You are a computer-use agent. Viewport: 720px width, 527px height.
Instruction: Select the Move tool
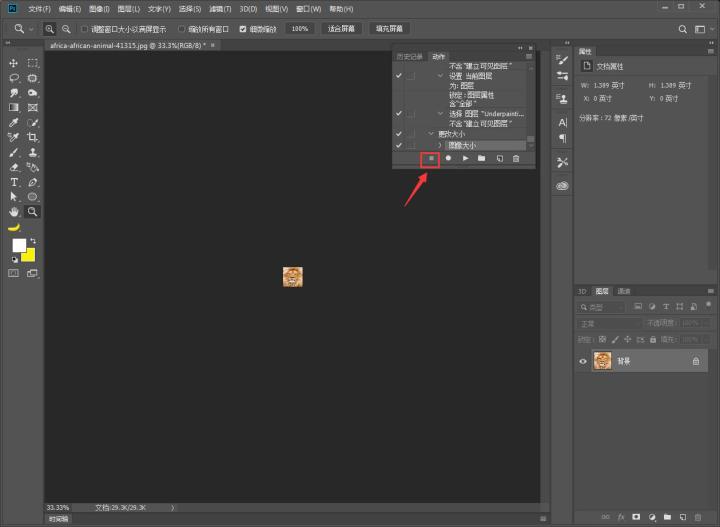pos(14,63)
